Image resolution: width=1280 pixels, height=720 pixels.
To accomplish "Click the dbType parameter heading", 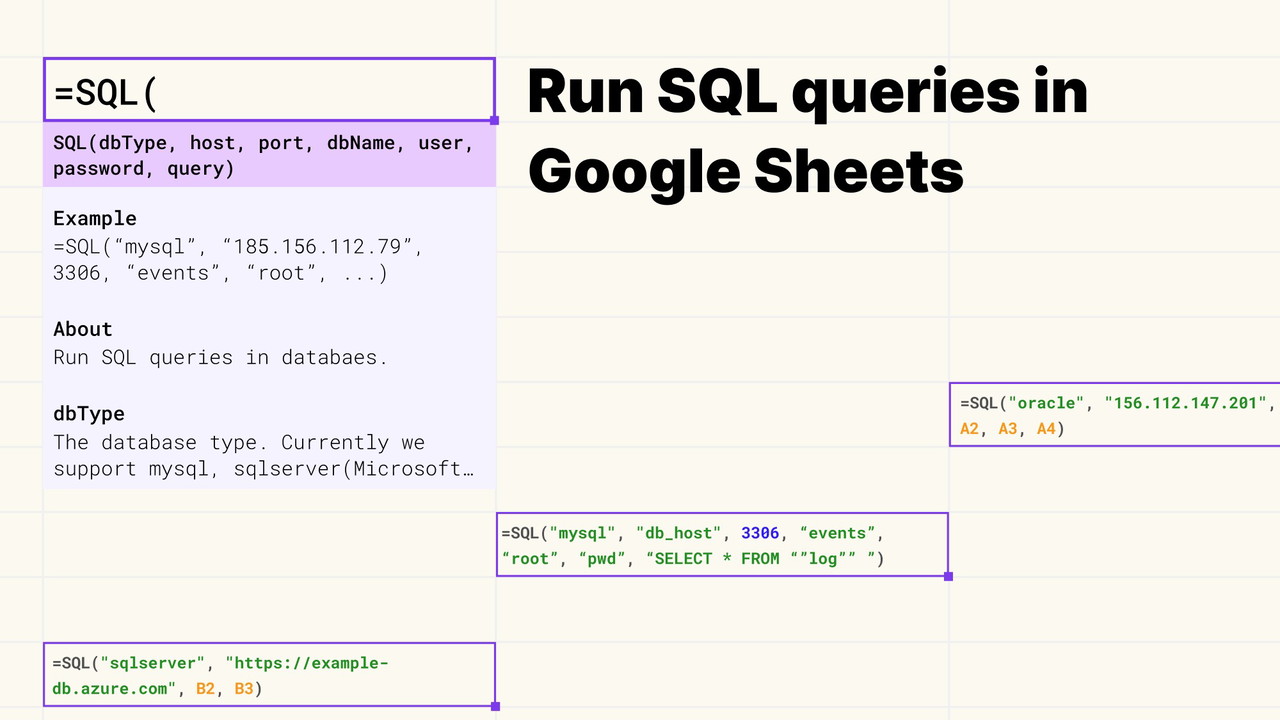I will coord(89,413).
